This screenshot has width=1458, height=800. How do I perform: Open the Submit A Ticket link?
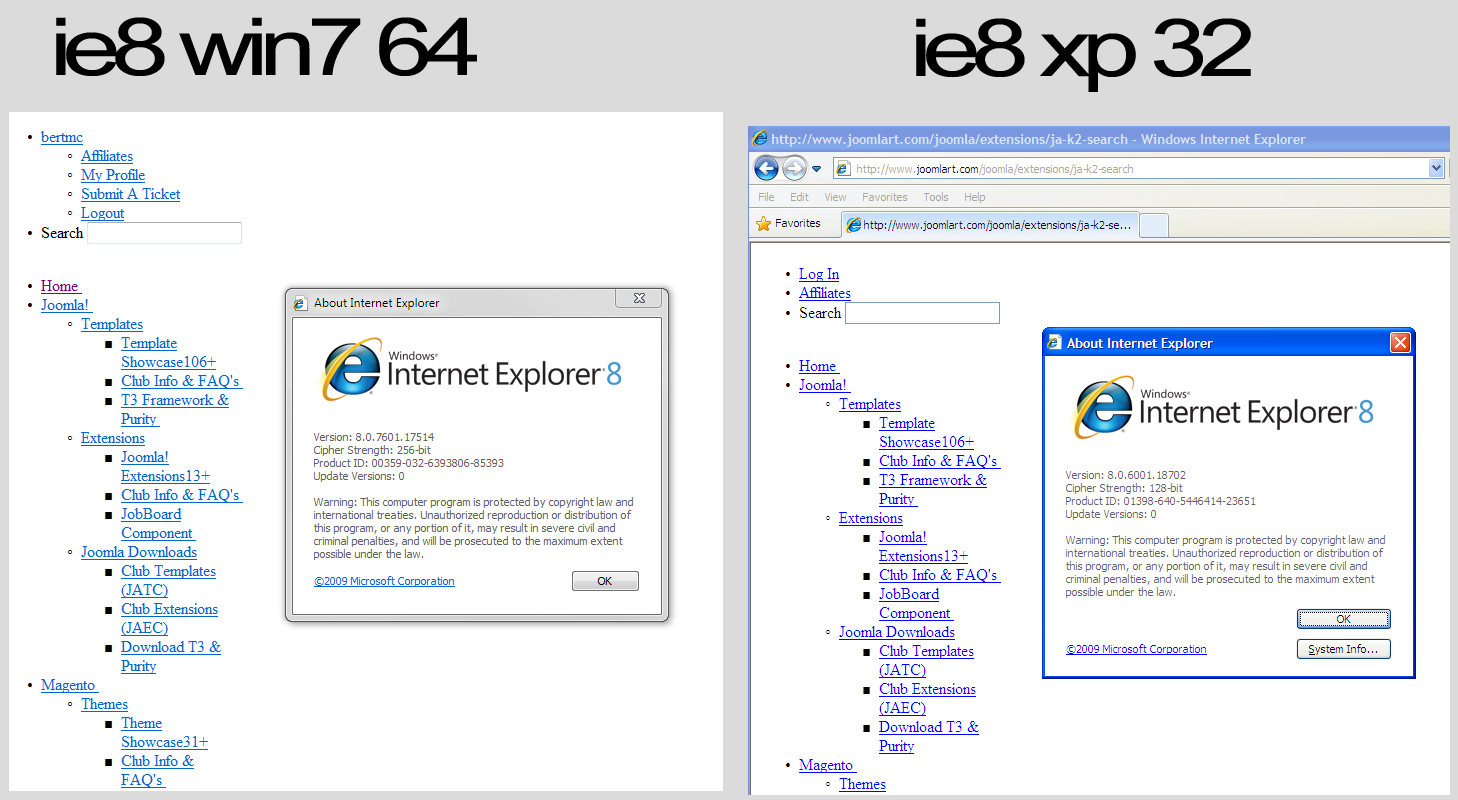tap(130, 194)
